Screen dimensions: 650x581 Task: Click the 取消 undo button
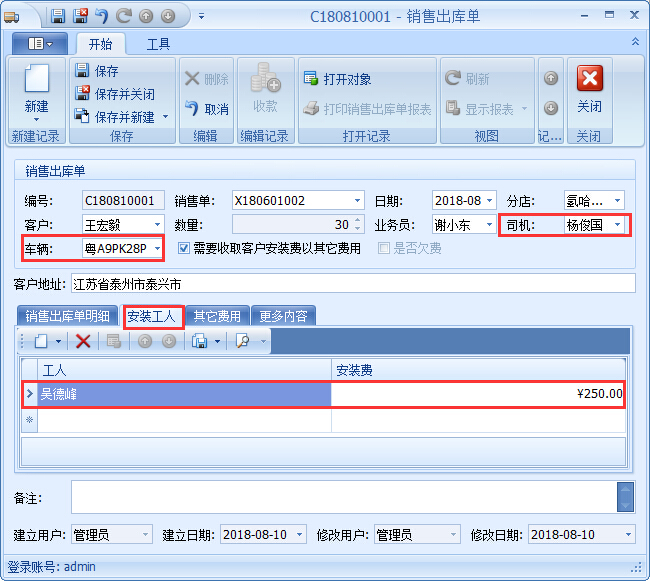[x=207, y=108]
